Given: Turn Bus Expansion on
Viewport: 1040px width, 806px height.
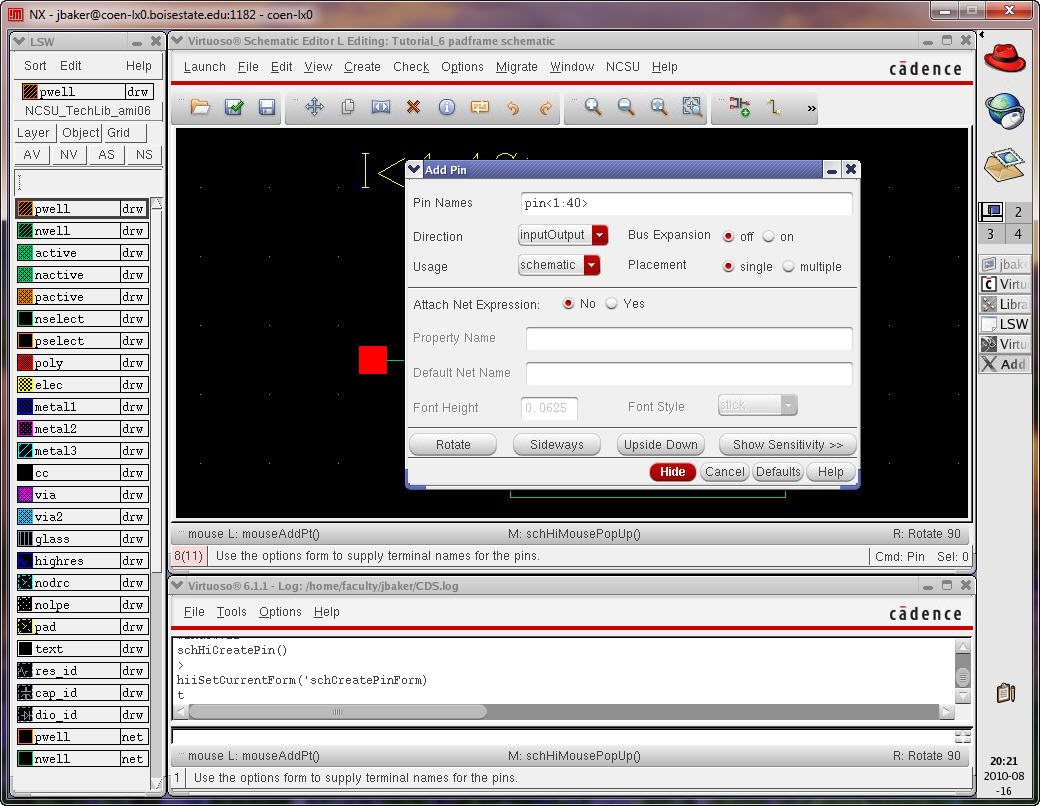Looking at the screenshot, I should click(x=769, y=237).
